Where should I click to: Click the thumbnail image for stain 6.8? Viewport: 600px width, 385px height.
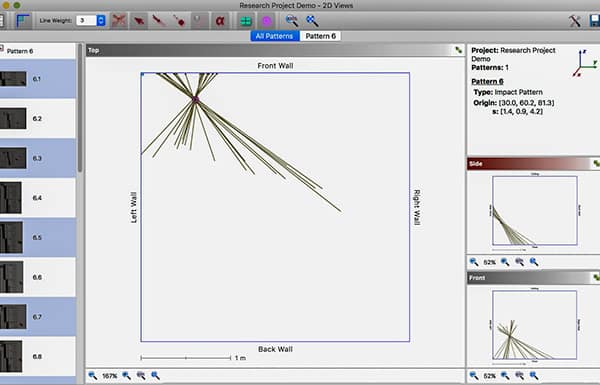[x=11, y=356]
